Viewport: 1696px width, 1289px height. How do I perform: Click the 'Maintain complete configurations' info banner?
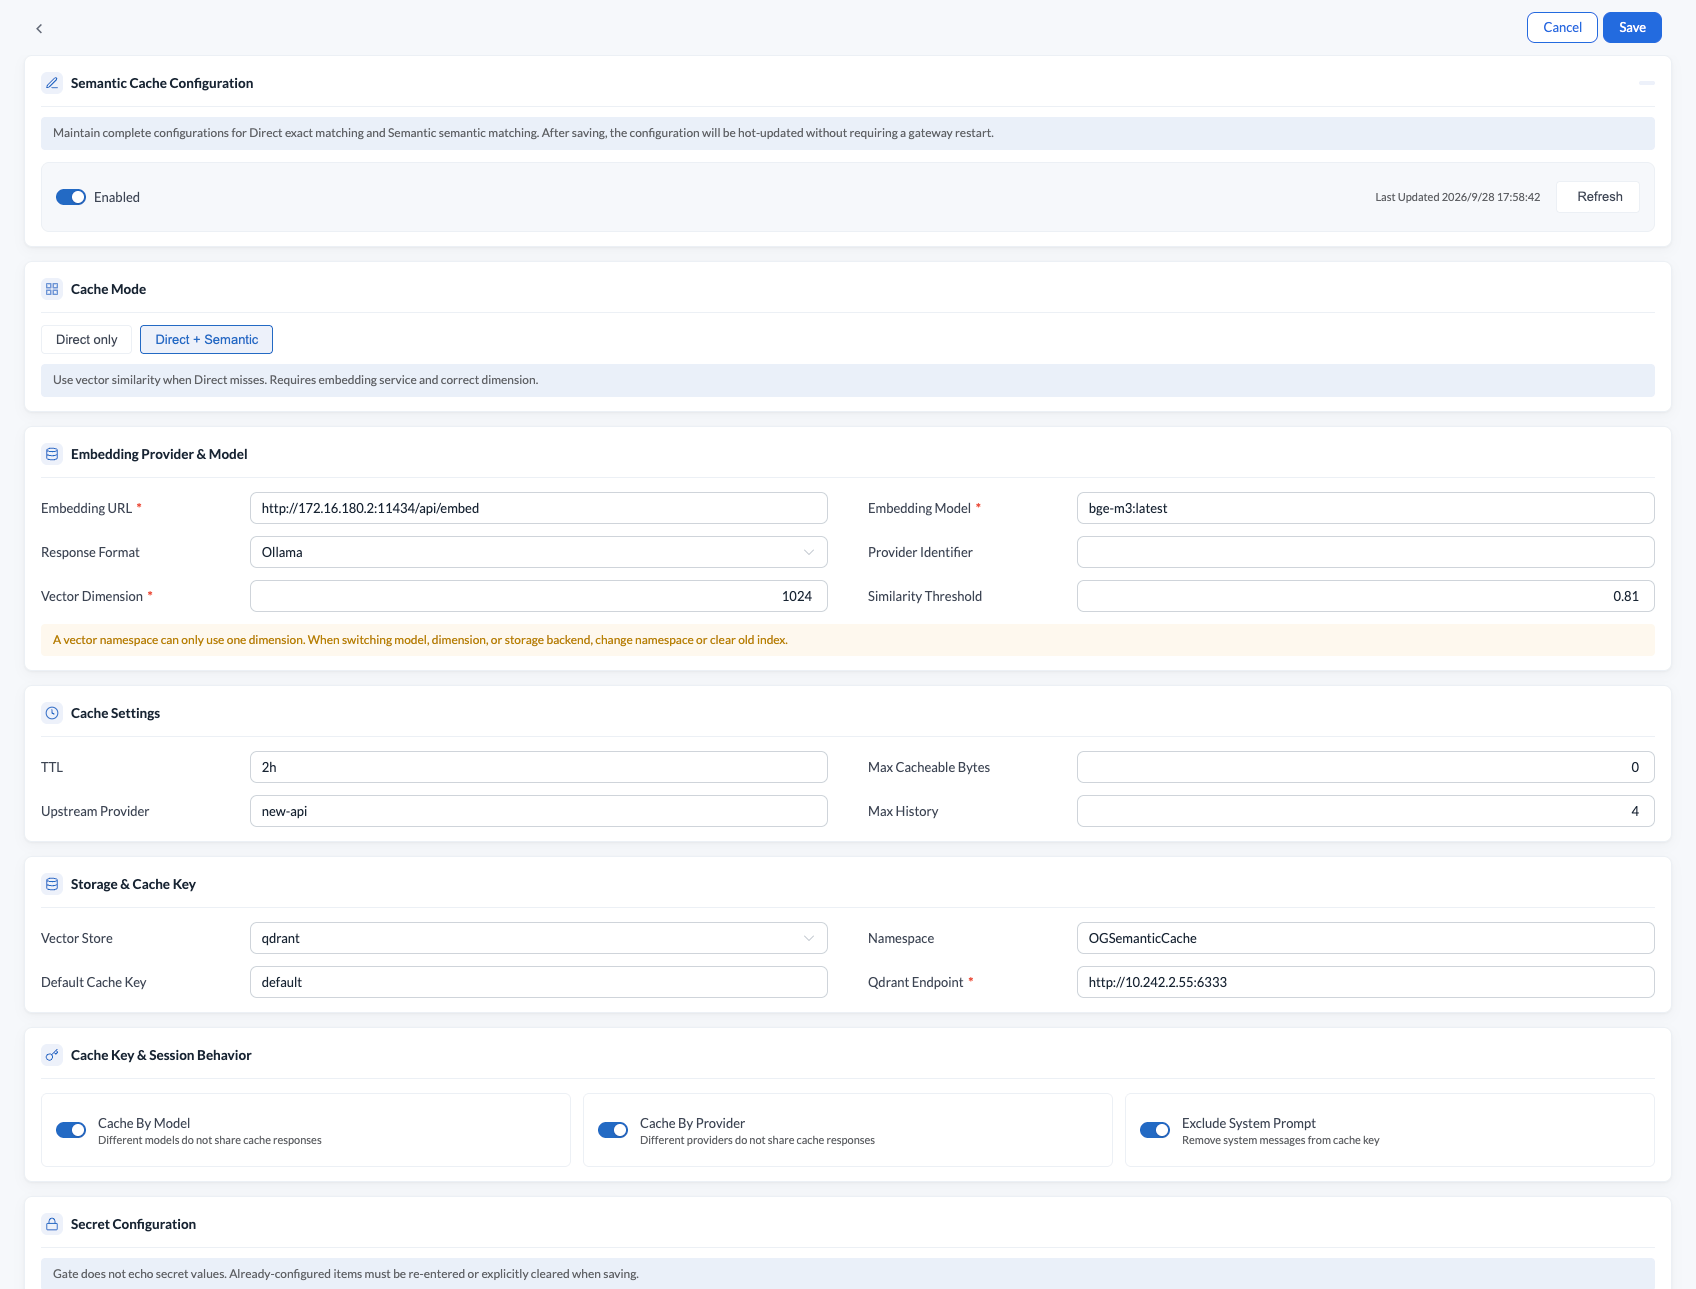[x=848, y=133]
